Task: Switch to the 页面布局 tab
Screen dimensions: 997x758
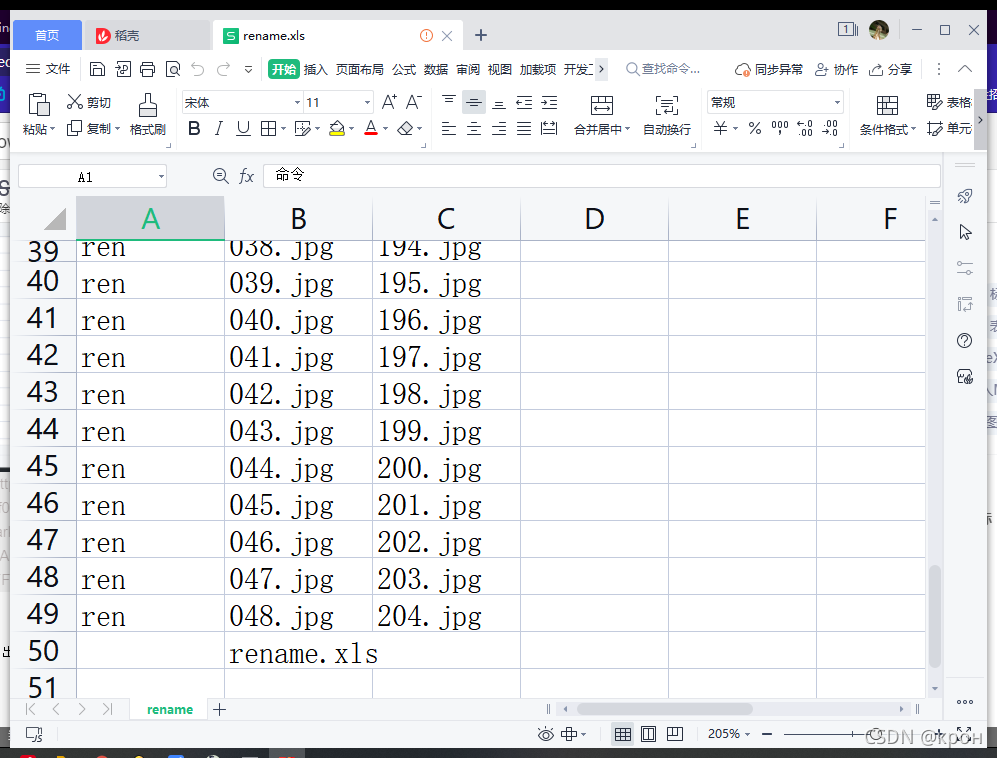Action: point(359,69)
